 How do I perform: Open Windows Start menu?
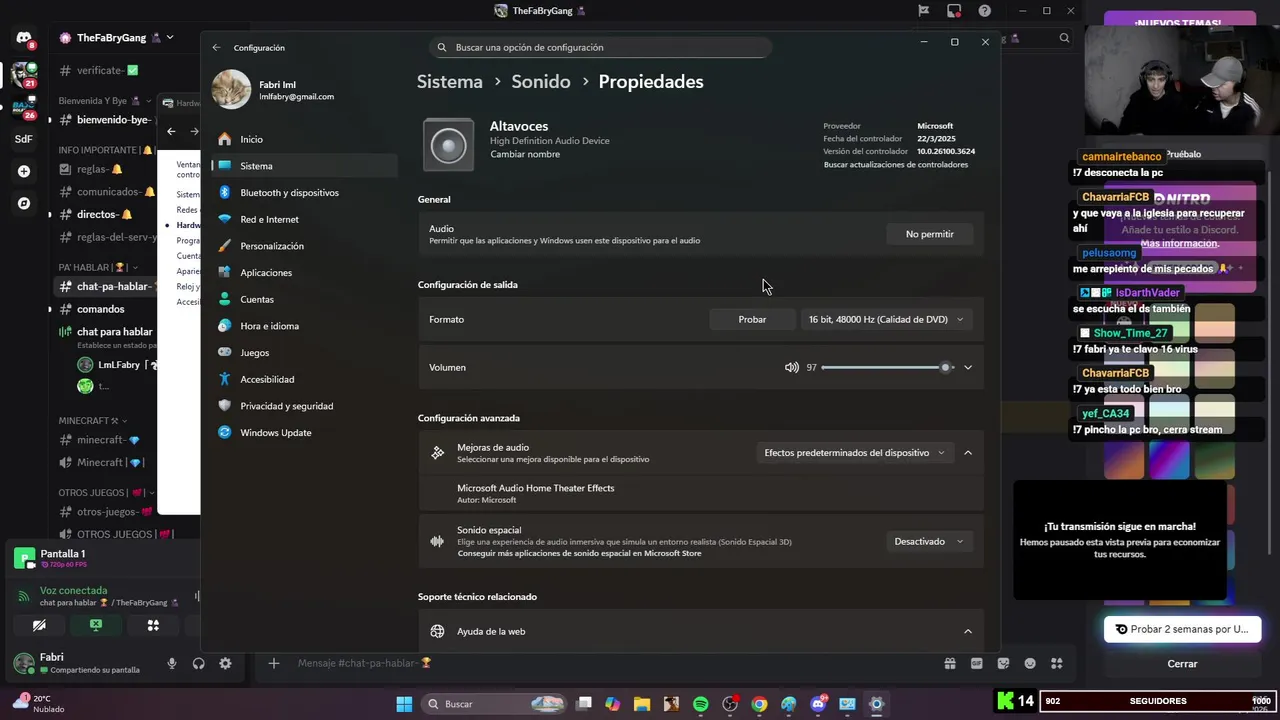[404, 704]
